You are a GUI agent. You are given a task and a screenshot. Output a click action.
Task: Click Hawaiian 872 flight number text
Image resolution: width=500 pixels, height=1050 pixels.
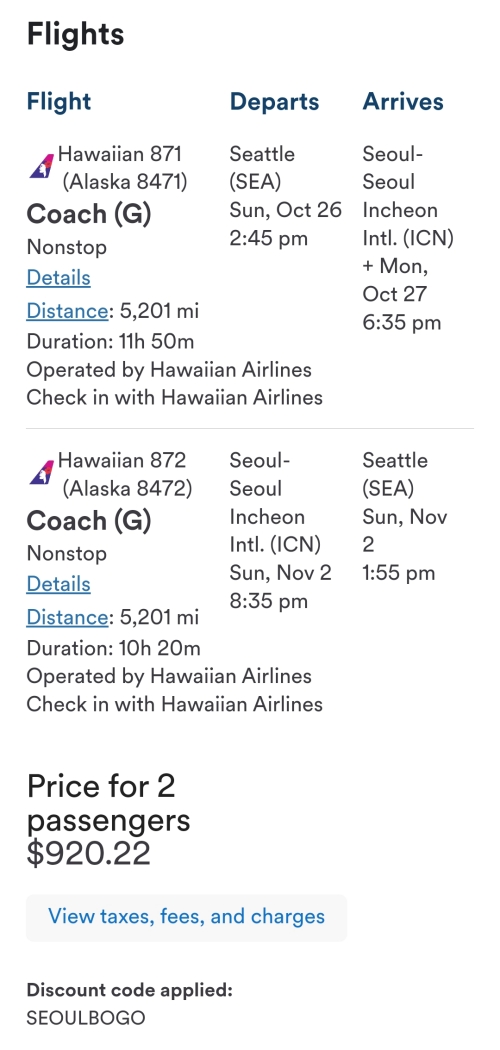click(x=122, y=460)
